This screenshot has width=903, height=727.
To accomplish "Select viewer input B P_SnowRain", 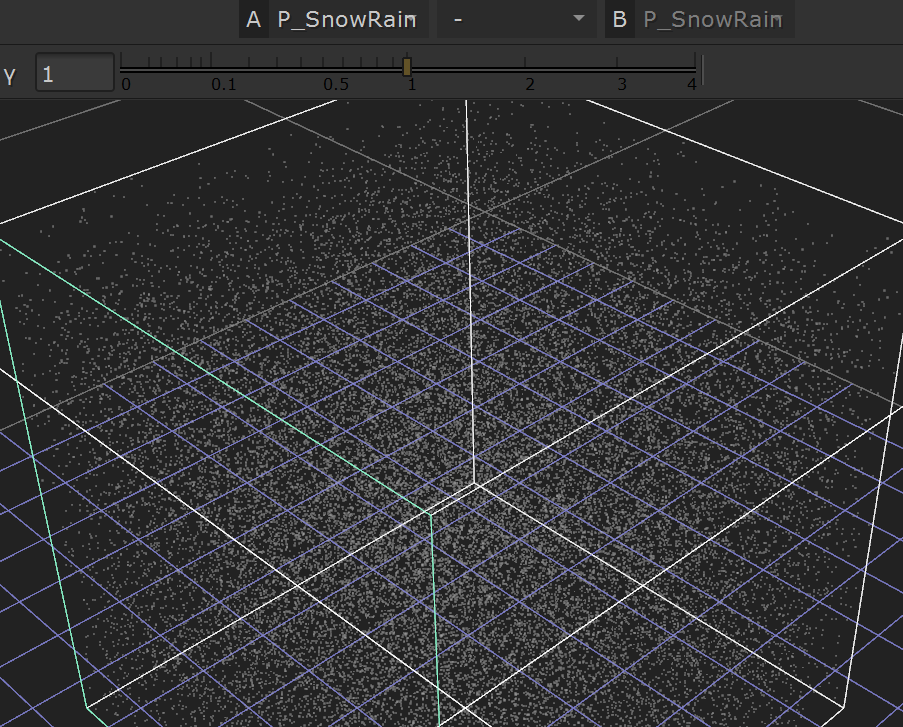I will tap(714, 20).
